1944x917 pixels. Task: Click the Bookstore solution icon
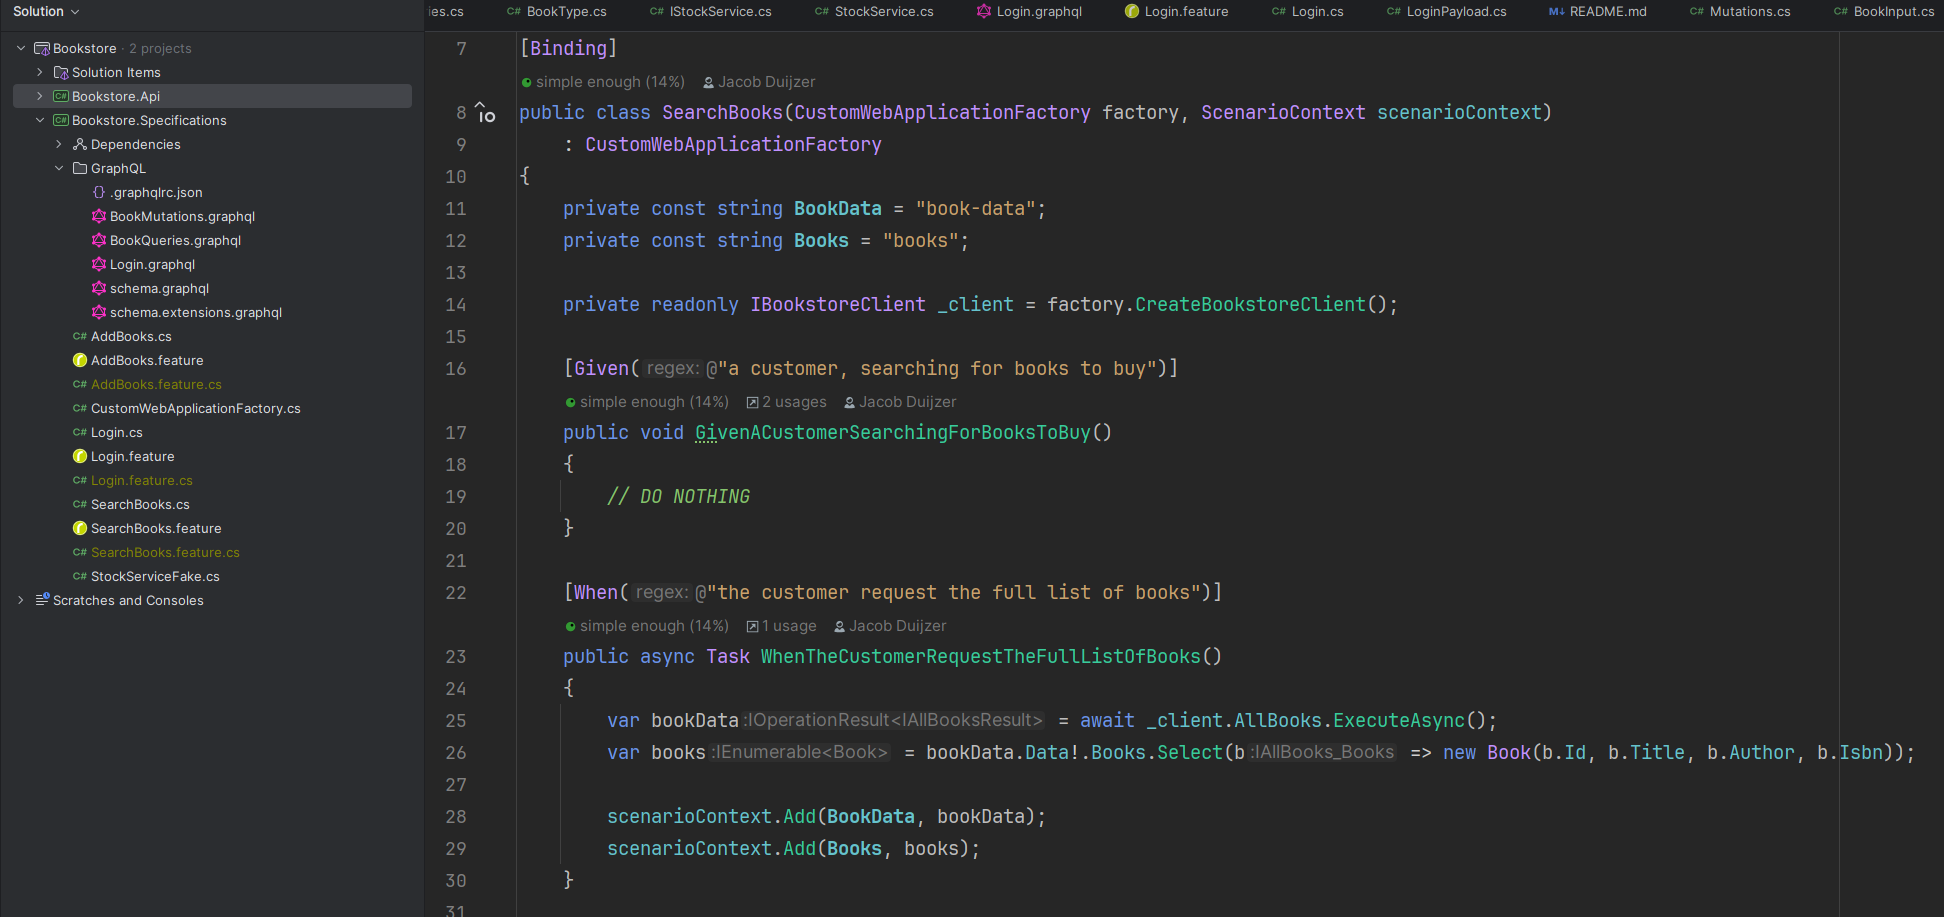point(42,48)
